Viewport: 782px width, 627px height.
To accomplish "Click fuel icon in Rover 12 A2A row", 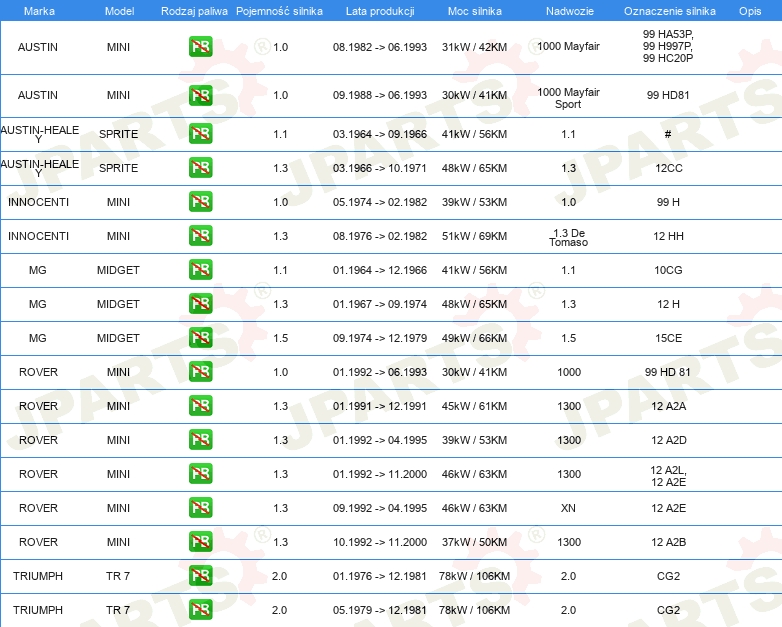I will click(200, 406).
